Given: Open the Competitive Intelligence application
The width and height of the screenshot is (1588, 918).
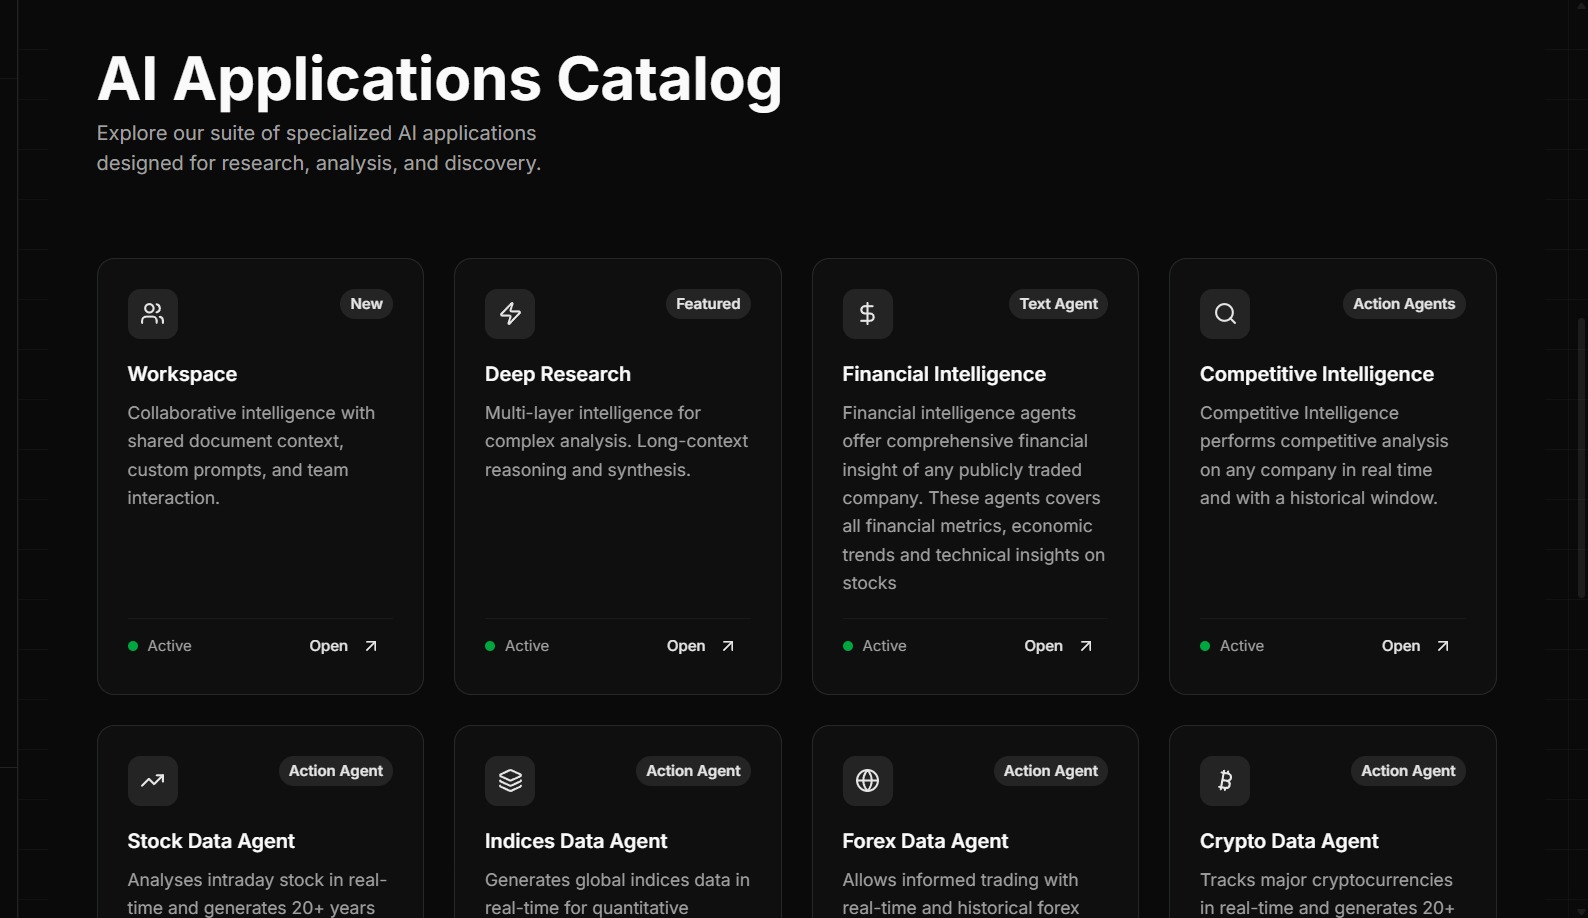Looking at the screenshot, I should 1417,646.
